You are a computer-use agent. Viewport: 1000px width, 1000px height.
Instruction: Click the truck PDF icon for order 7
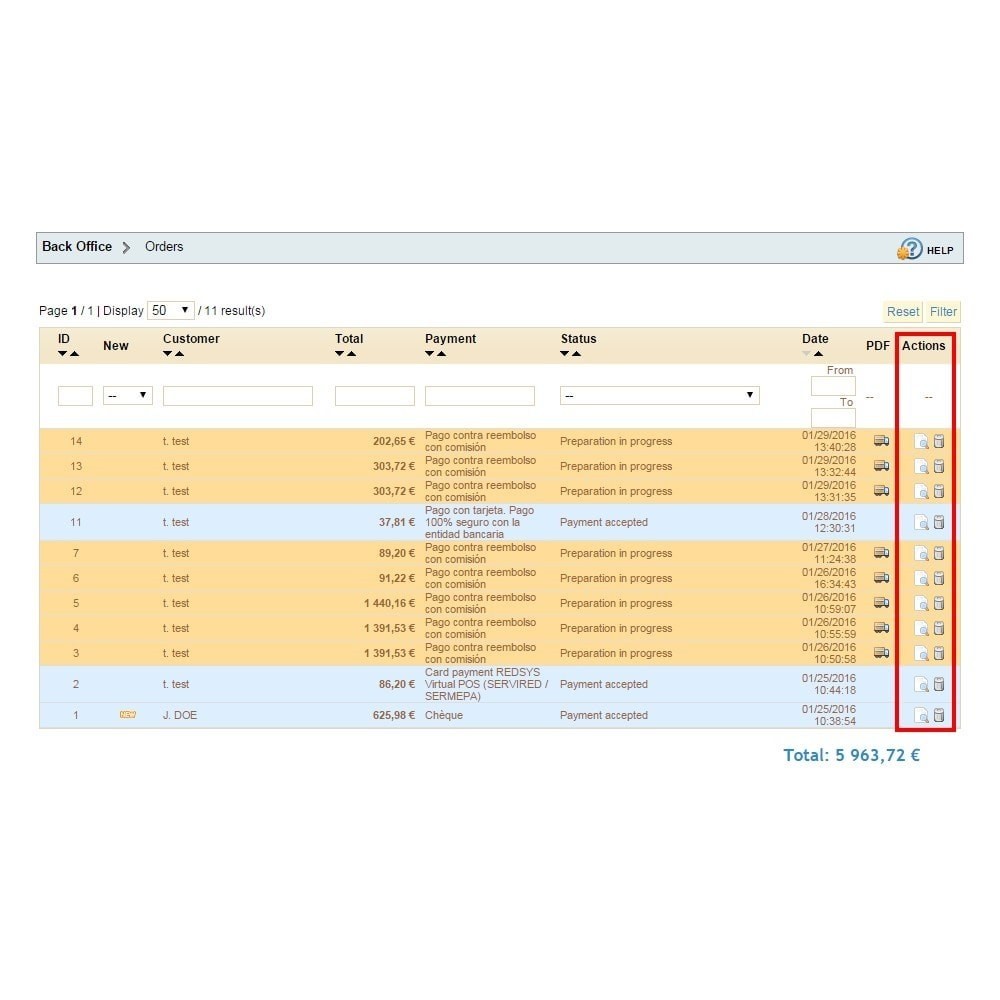click(x=881, y=552)
